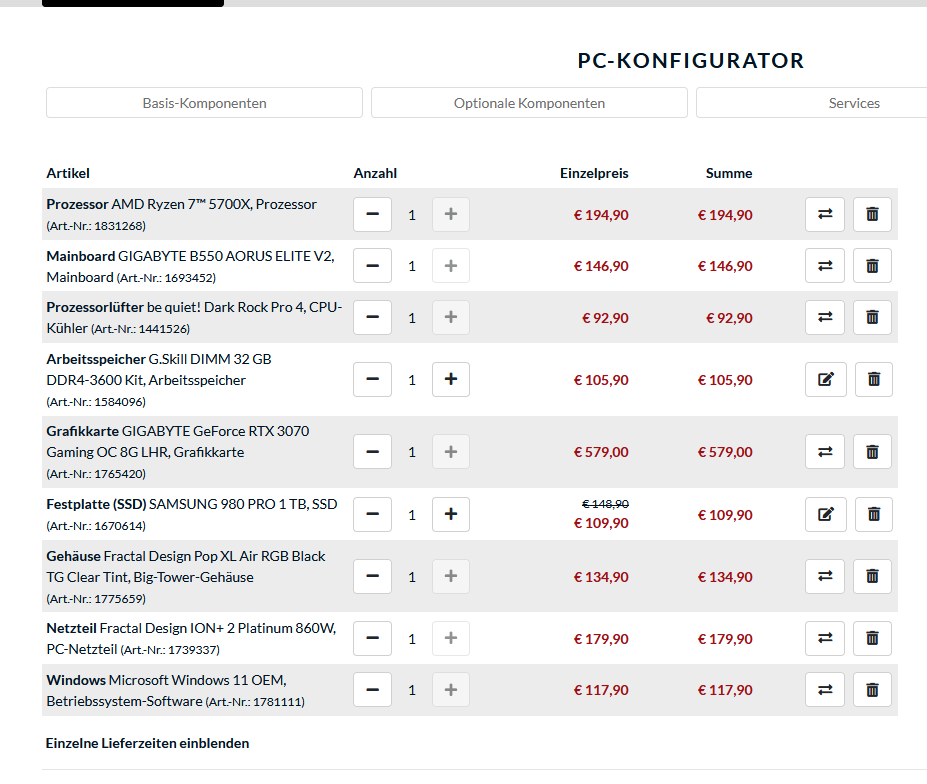Increase Grafikkarte RTX 3070 quantity
Viewport: 927px width, 784px height.
(x=450, y=452)
